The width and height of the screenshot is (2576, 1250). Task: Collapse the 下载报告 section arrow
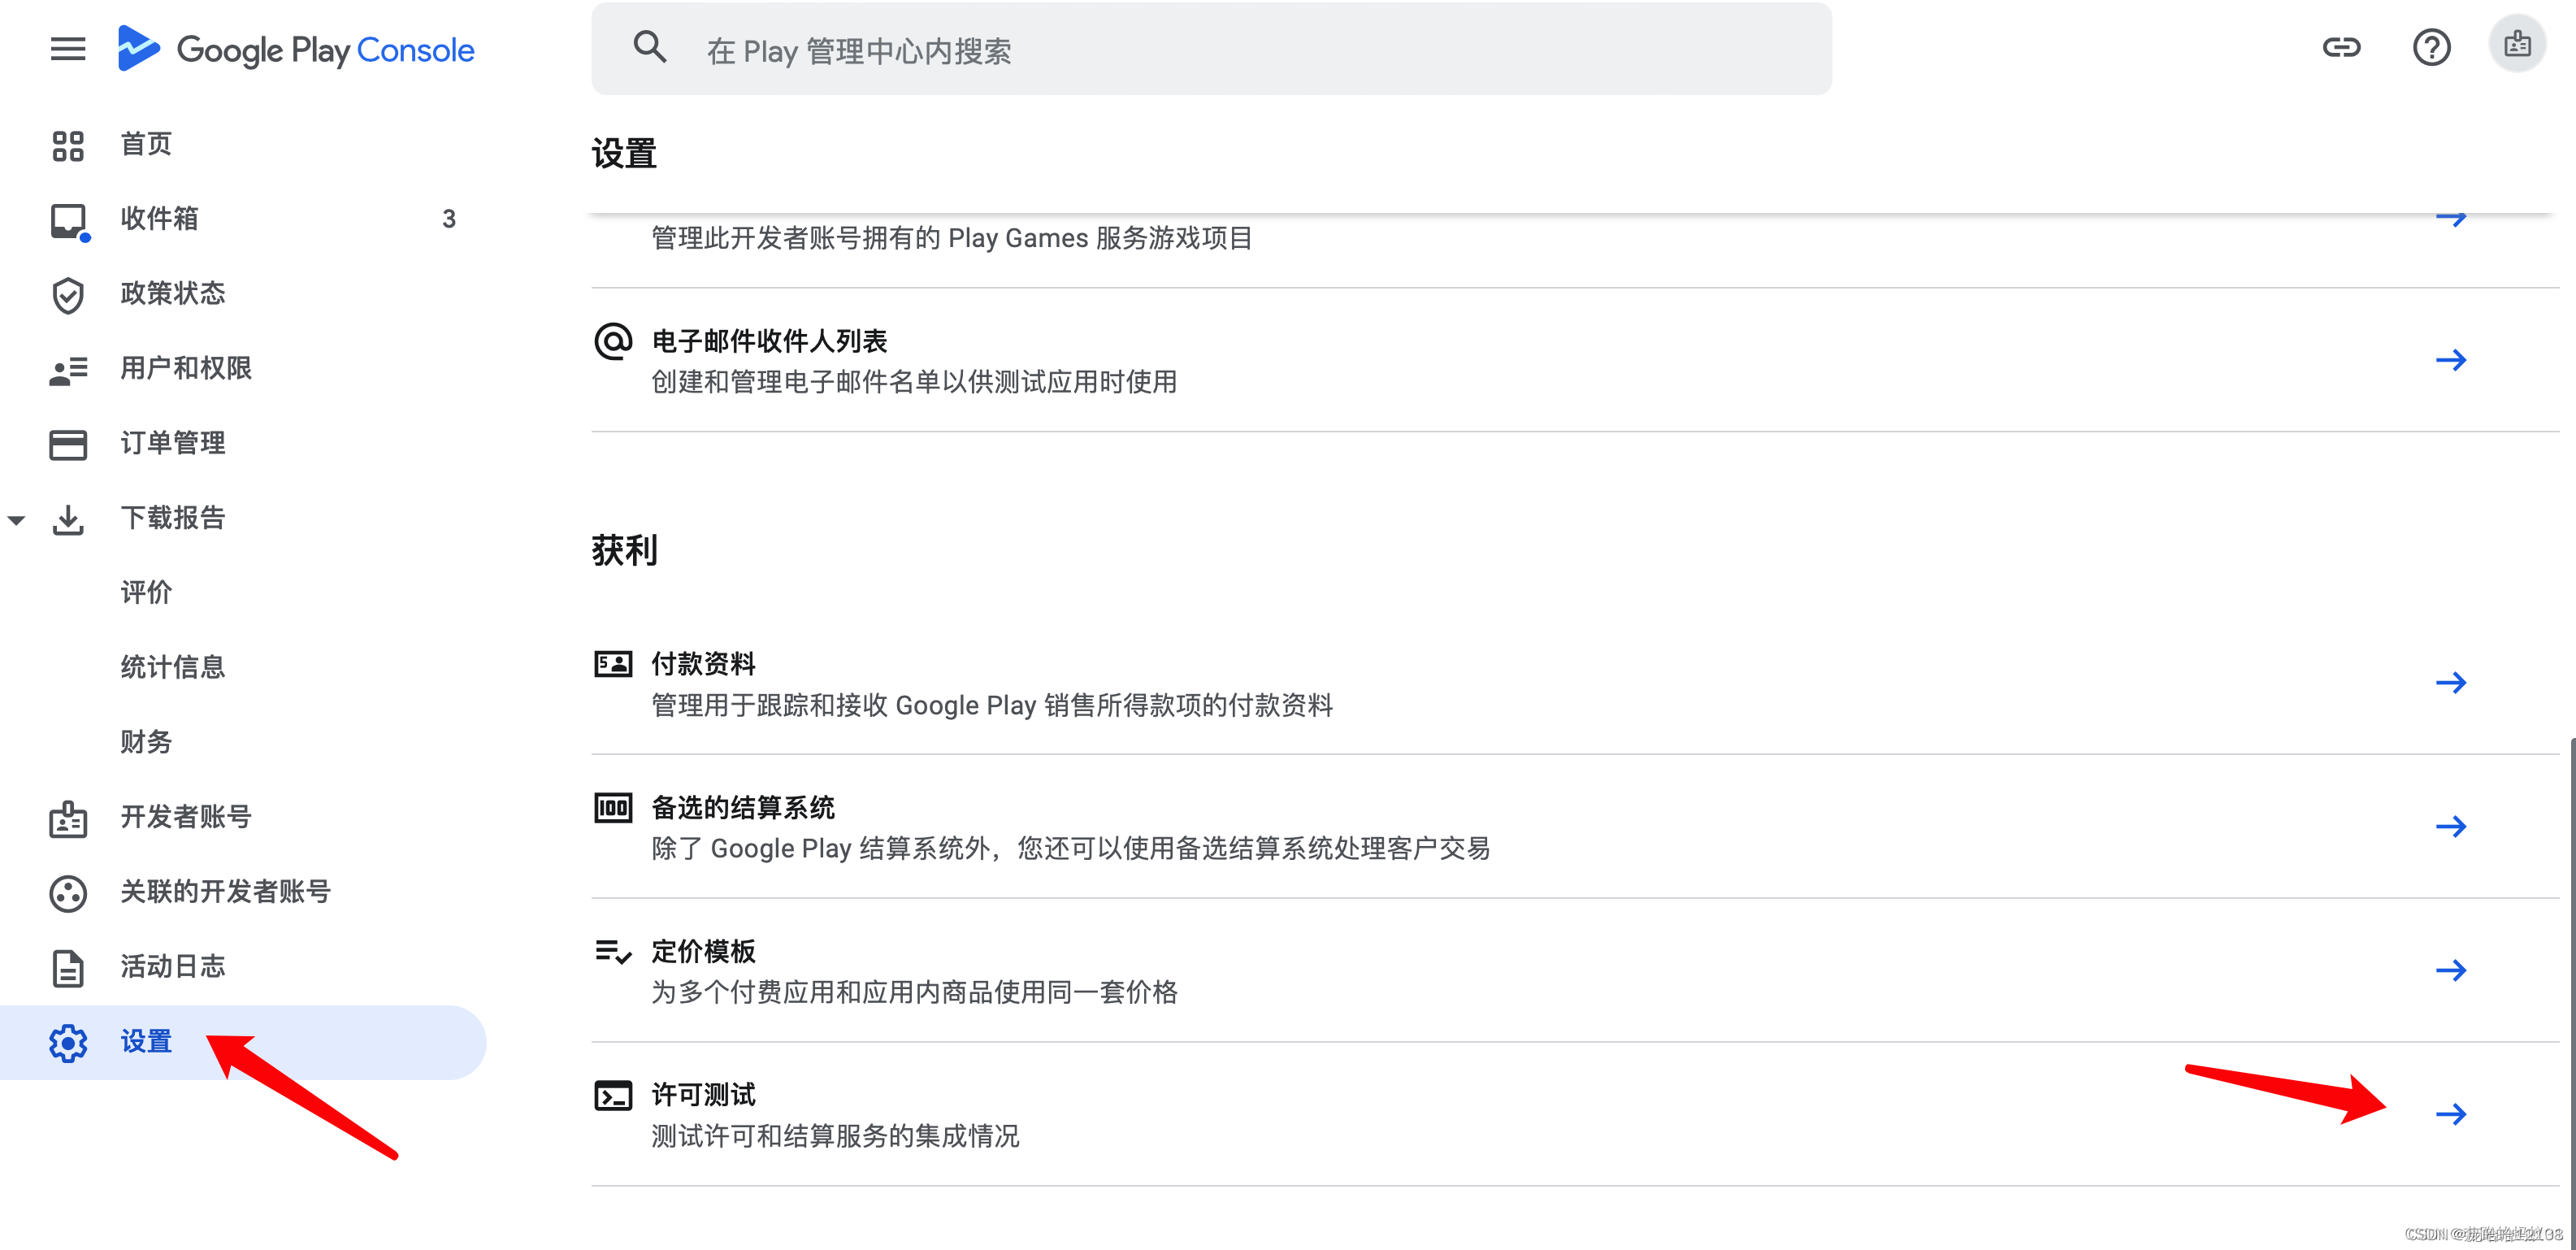click(x=16, y=519)
